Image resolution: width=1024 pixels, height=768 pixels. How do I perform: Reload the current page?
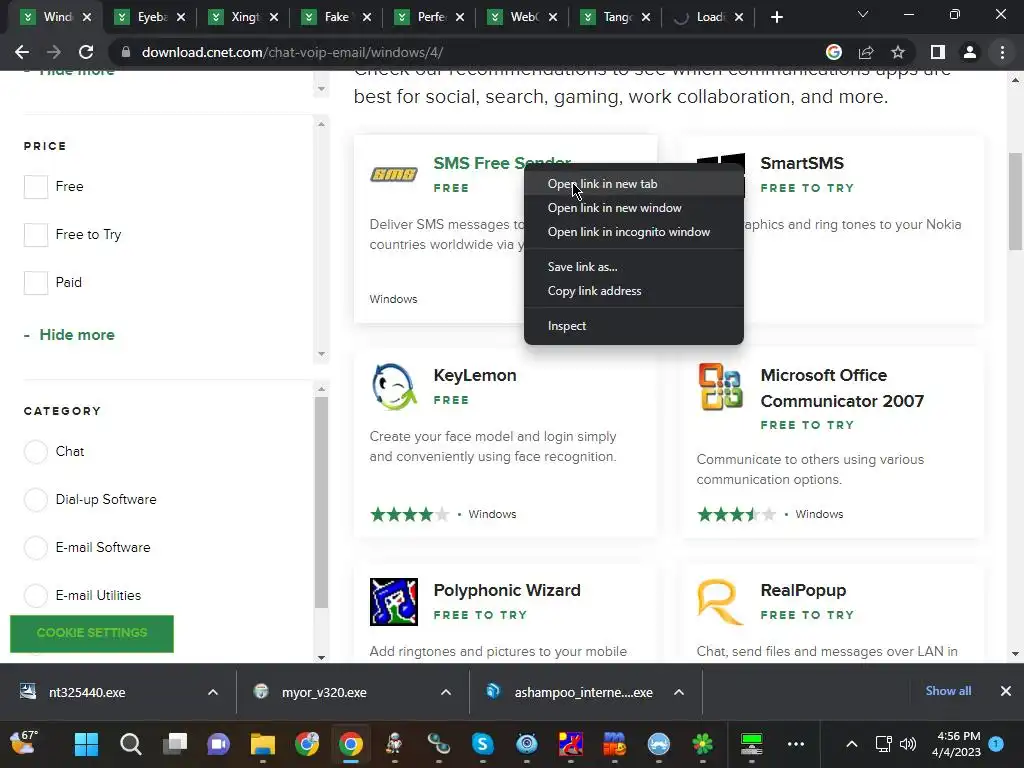[86, 52]
